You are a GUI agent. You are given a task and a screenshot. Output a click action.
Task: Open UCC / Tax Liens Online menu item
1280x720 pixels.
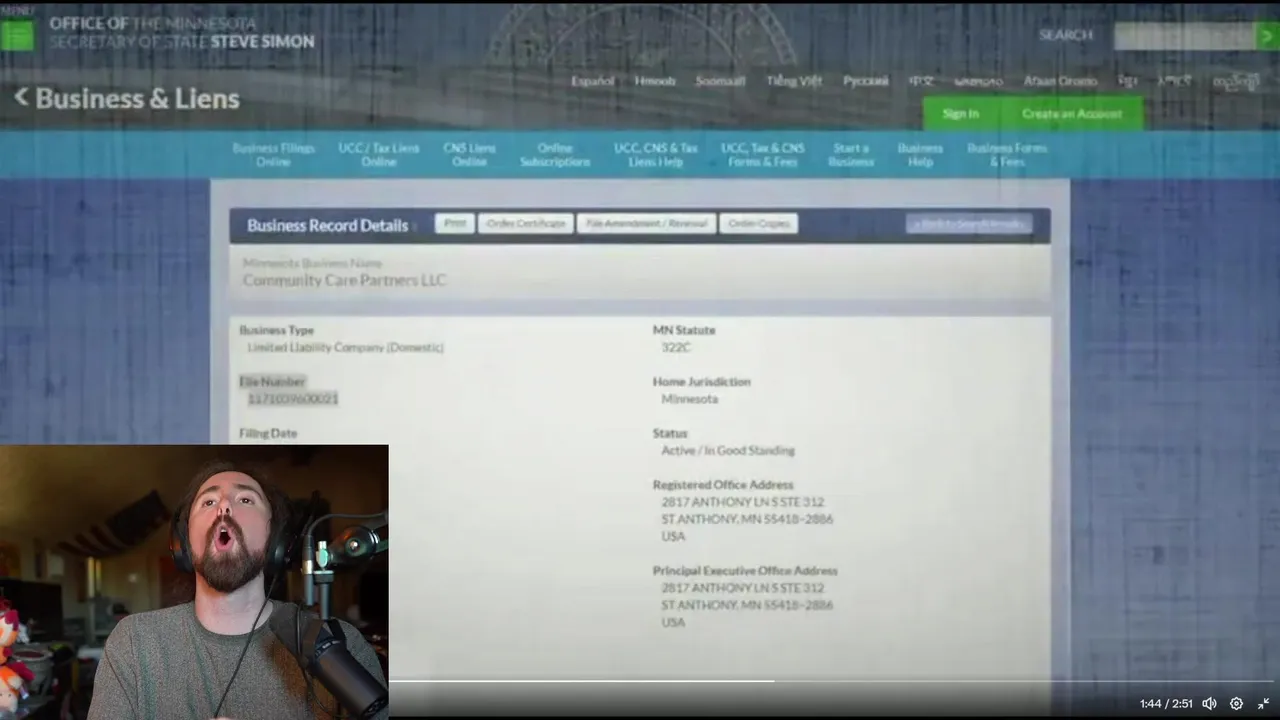coord(379,154)
